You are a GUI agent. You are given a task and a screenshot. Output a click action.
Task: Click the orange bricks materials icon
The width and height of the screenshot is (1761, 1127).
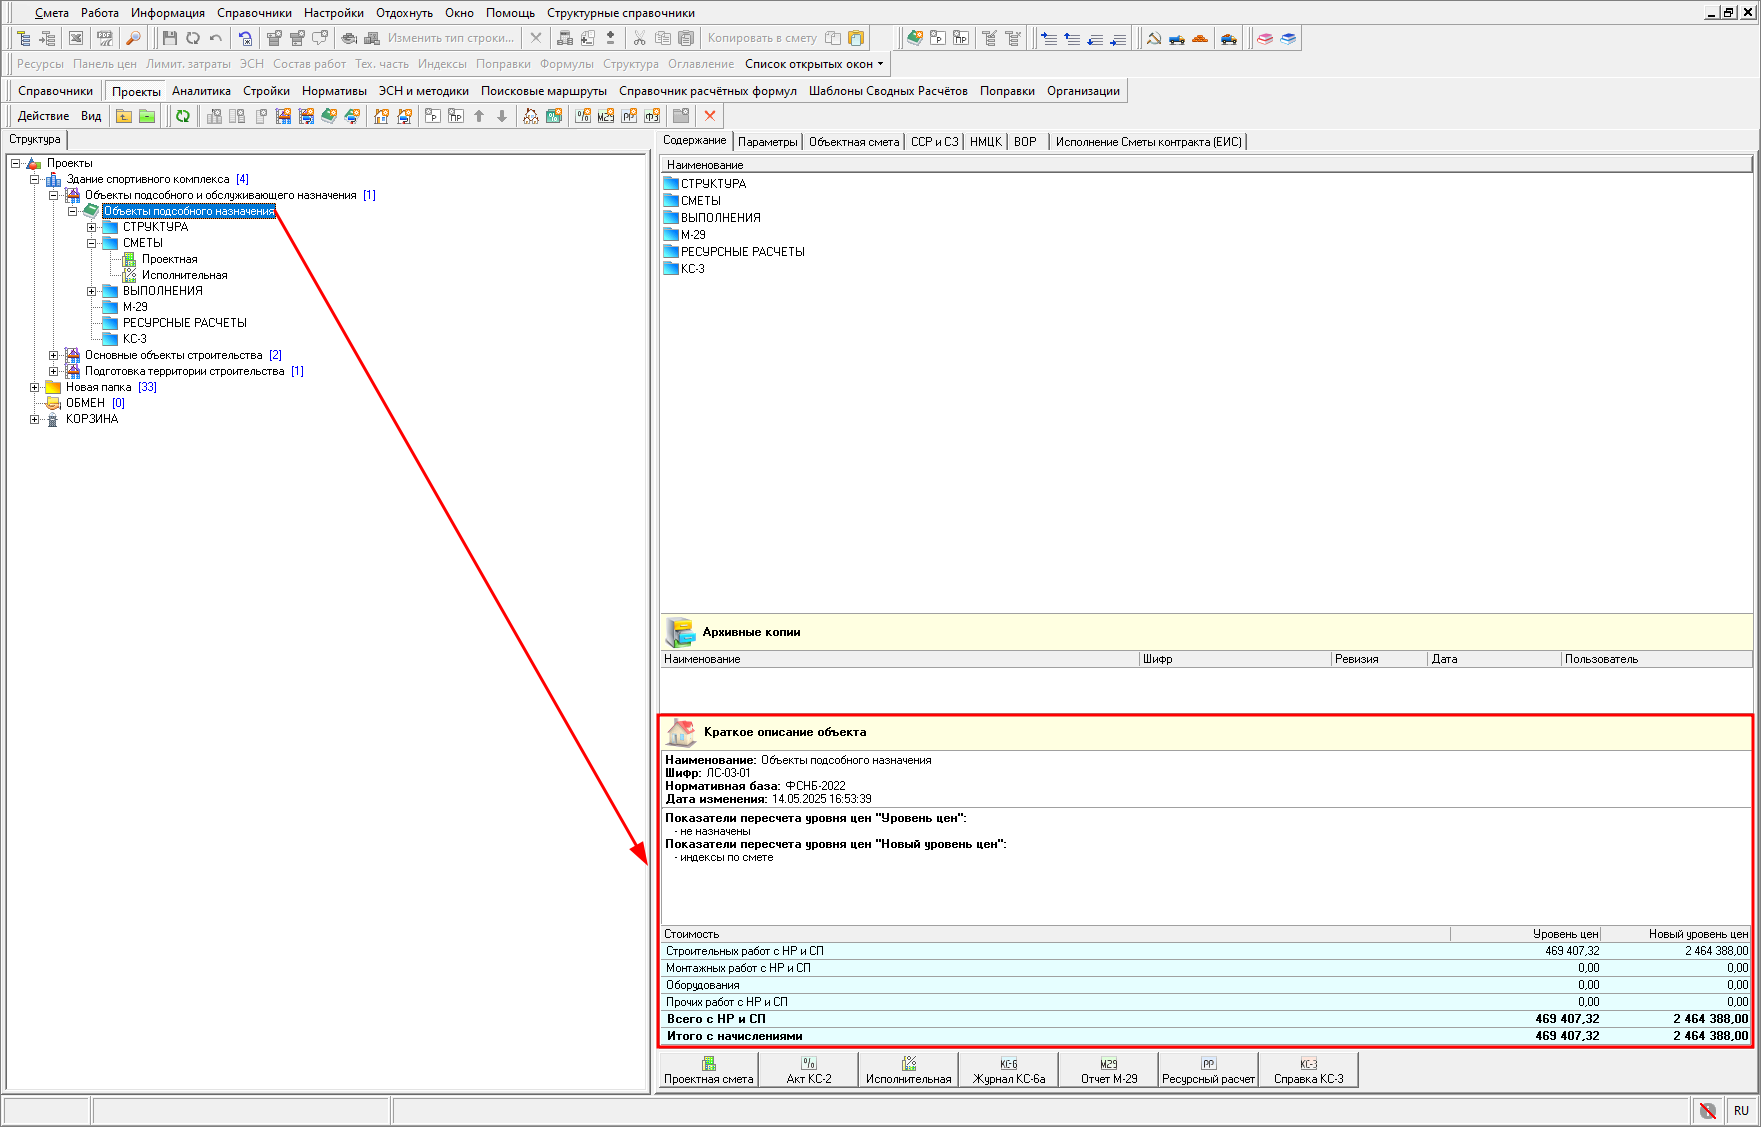click(1200, 38)
